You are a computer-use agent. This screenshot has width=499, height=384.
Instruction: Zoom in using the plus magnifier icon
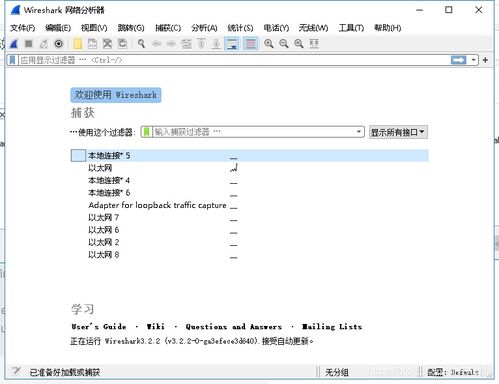pos(269,44)
